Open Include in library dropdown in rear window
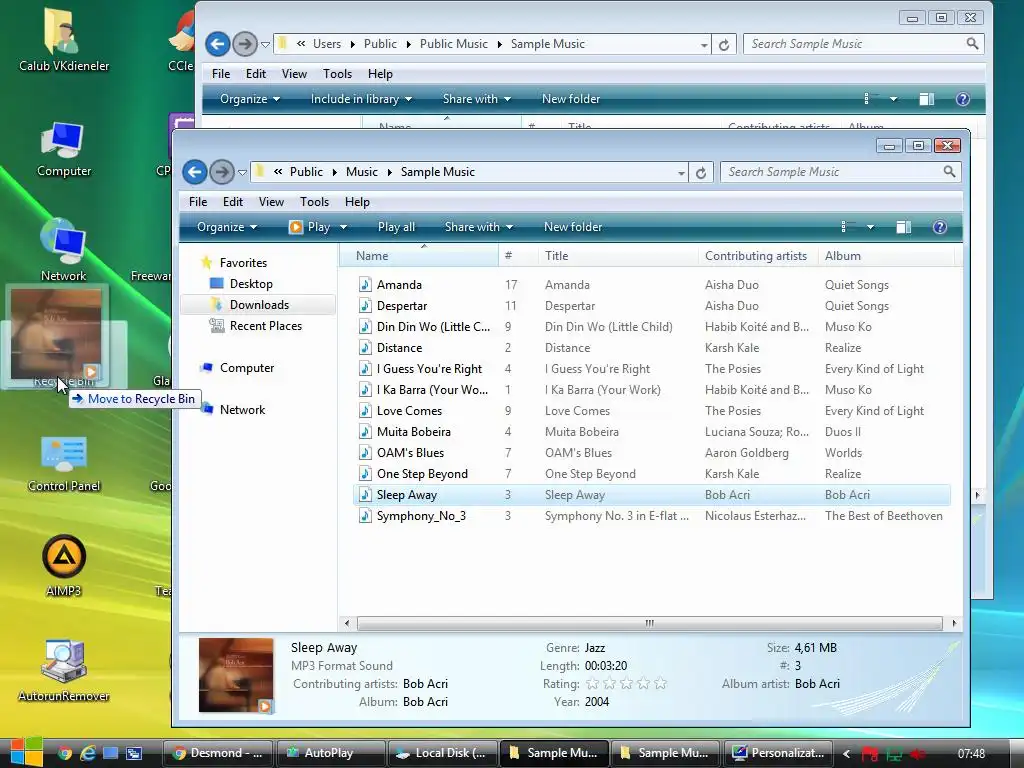The height and width of the screenshot is (768, 1024). pos(361,99)
